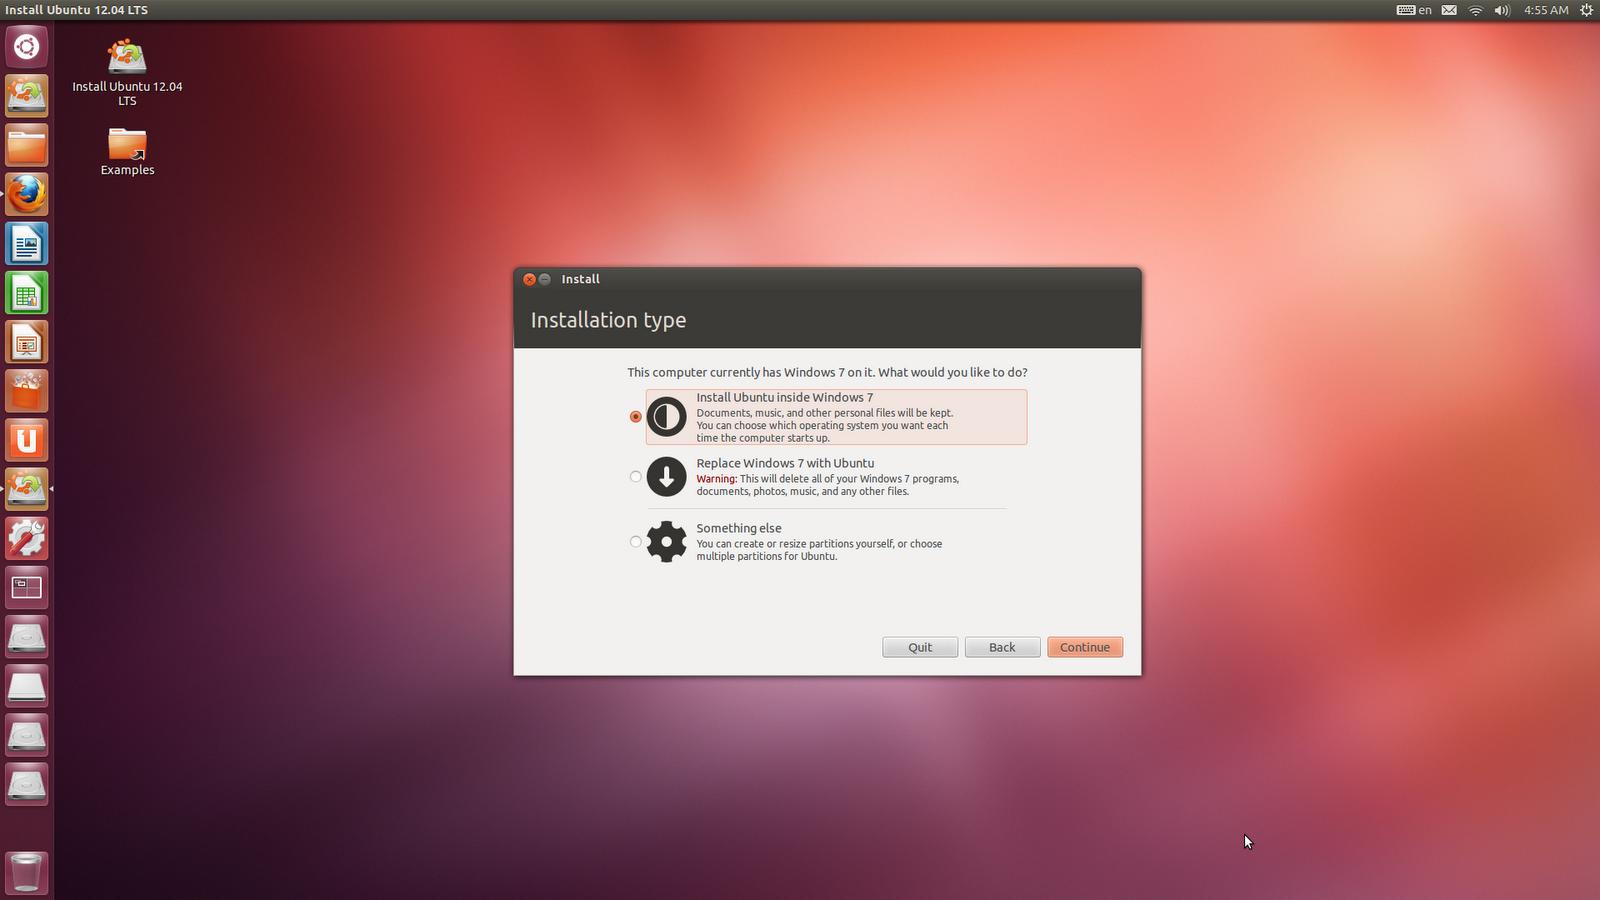This screenshot has height=900, width=1600.
Task: Open LibreOffice Writer from the launcher
Action: pos(27,243)
